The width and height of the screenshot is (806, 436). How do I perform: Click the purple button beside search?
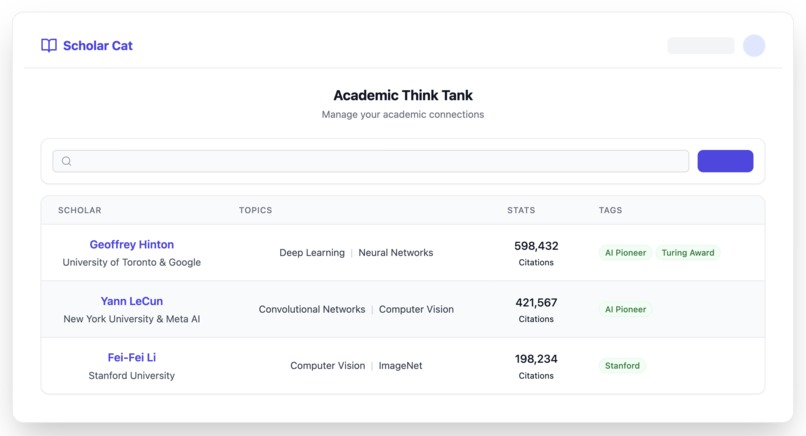pos(725,161)
